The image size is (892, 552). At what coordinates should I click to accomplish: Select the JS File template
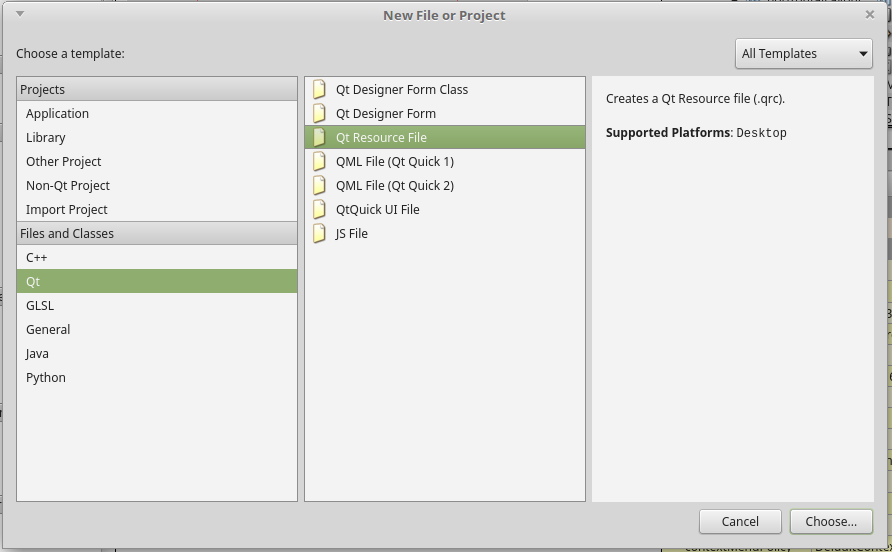[445, 233]
